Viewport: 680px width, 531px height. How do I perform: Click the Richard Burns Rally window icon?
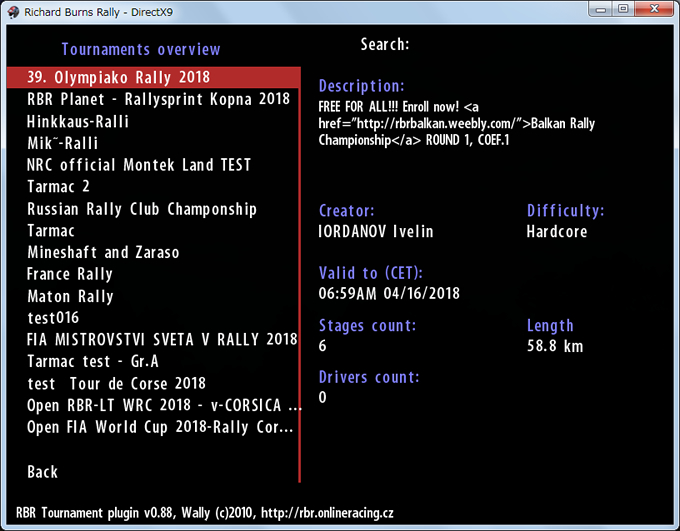click(13, 12)
